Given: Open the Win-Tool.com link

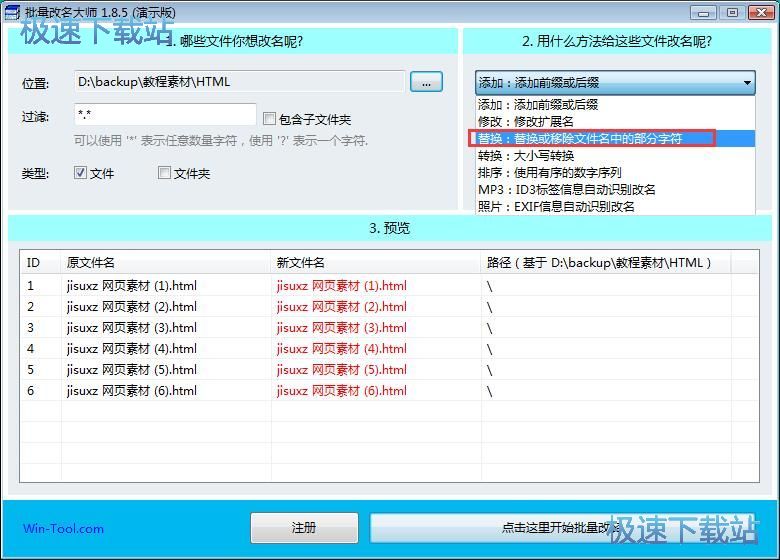Looking at the screenshot, I should [x=63, y=528].
